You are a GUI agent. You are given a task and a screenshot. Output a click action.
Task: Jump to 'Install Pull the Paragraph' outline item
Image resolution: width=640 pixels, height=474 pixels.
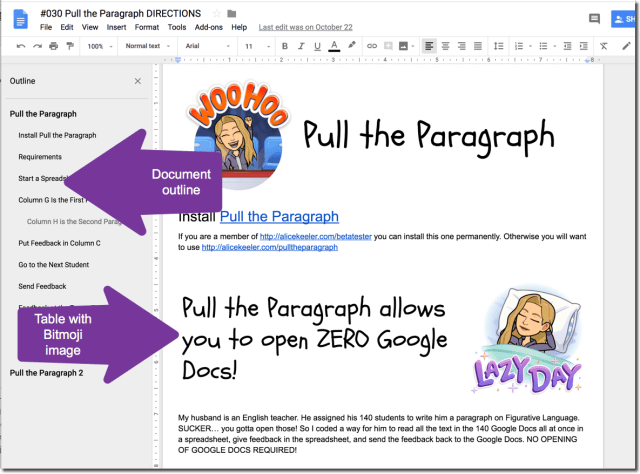pyautogui.click(x=57, y=136)
